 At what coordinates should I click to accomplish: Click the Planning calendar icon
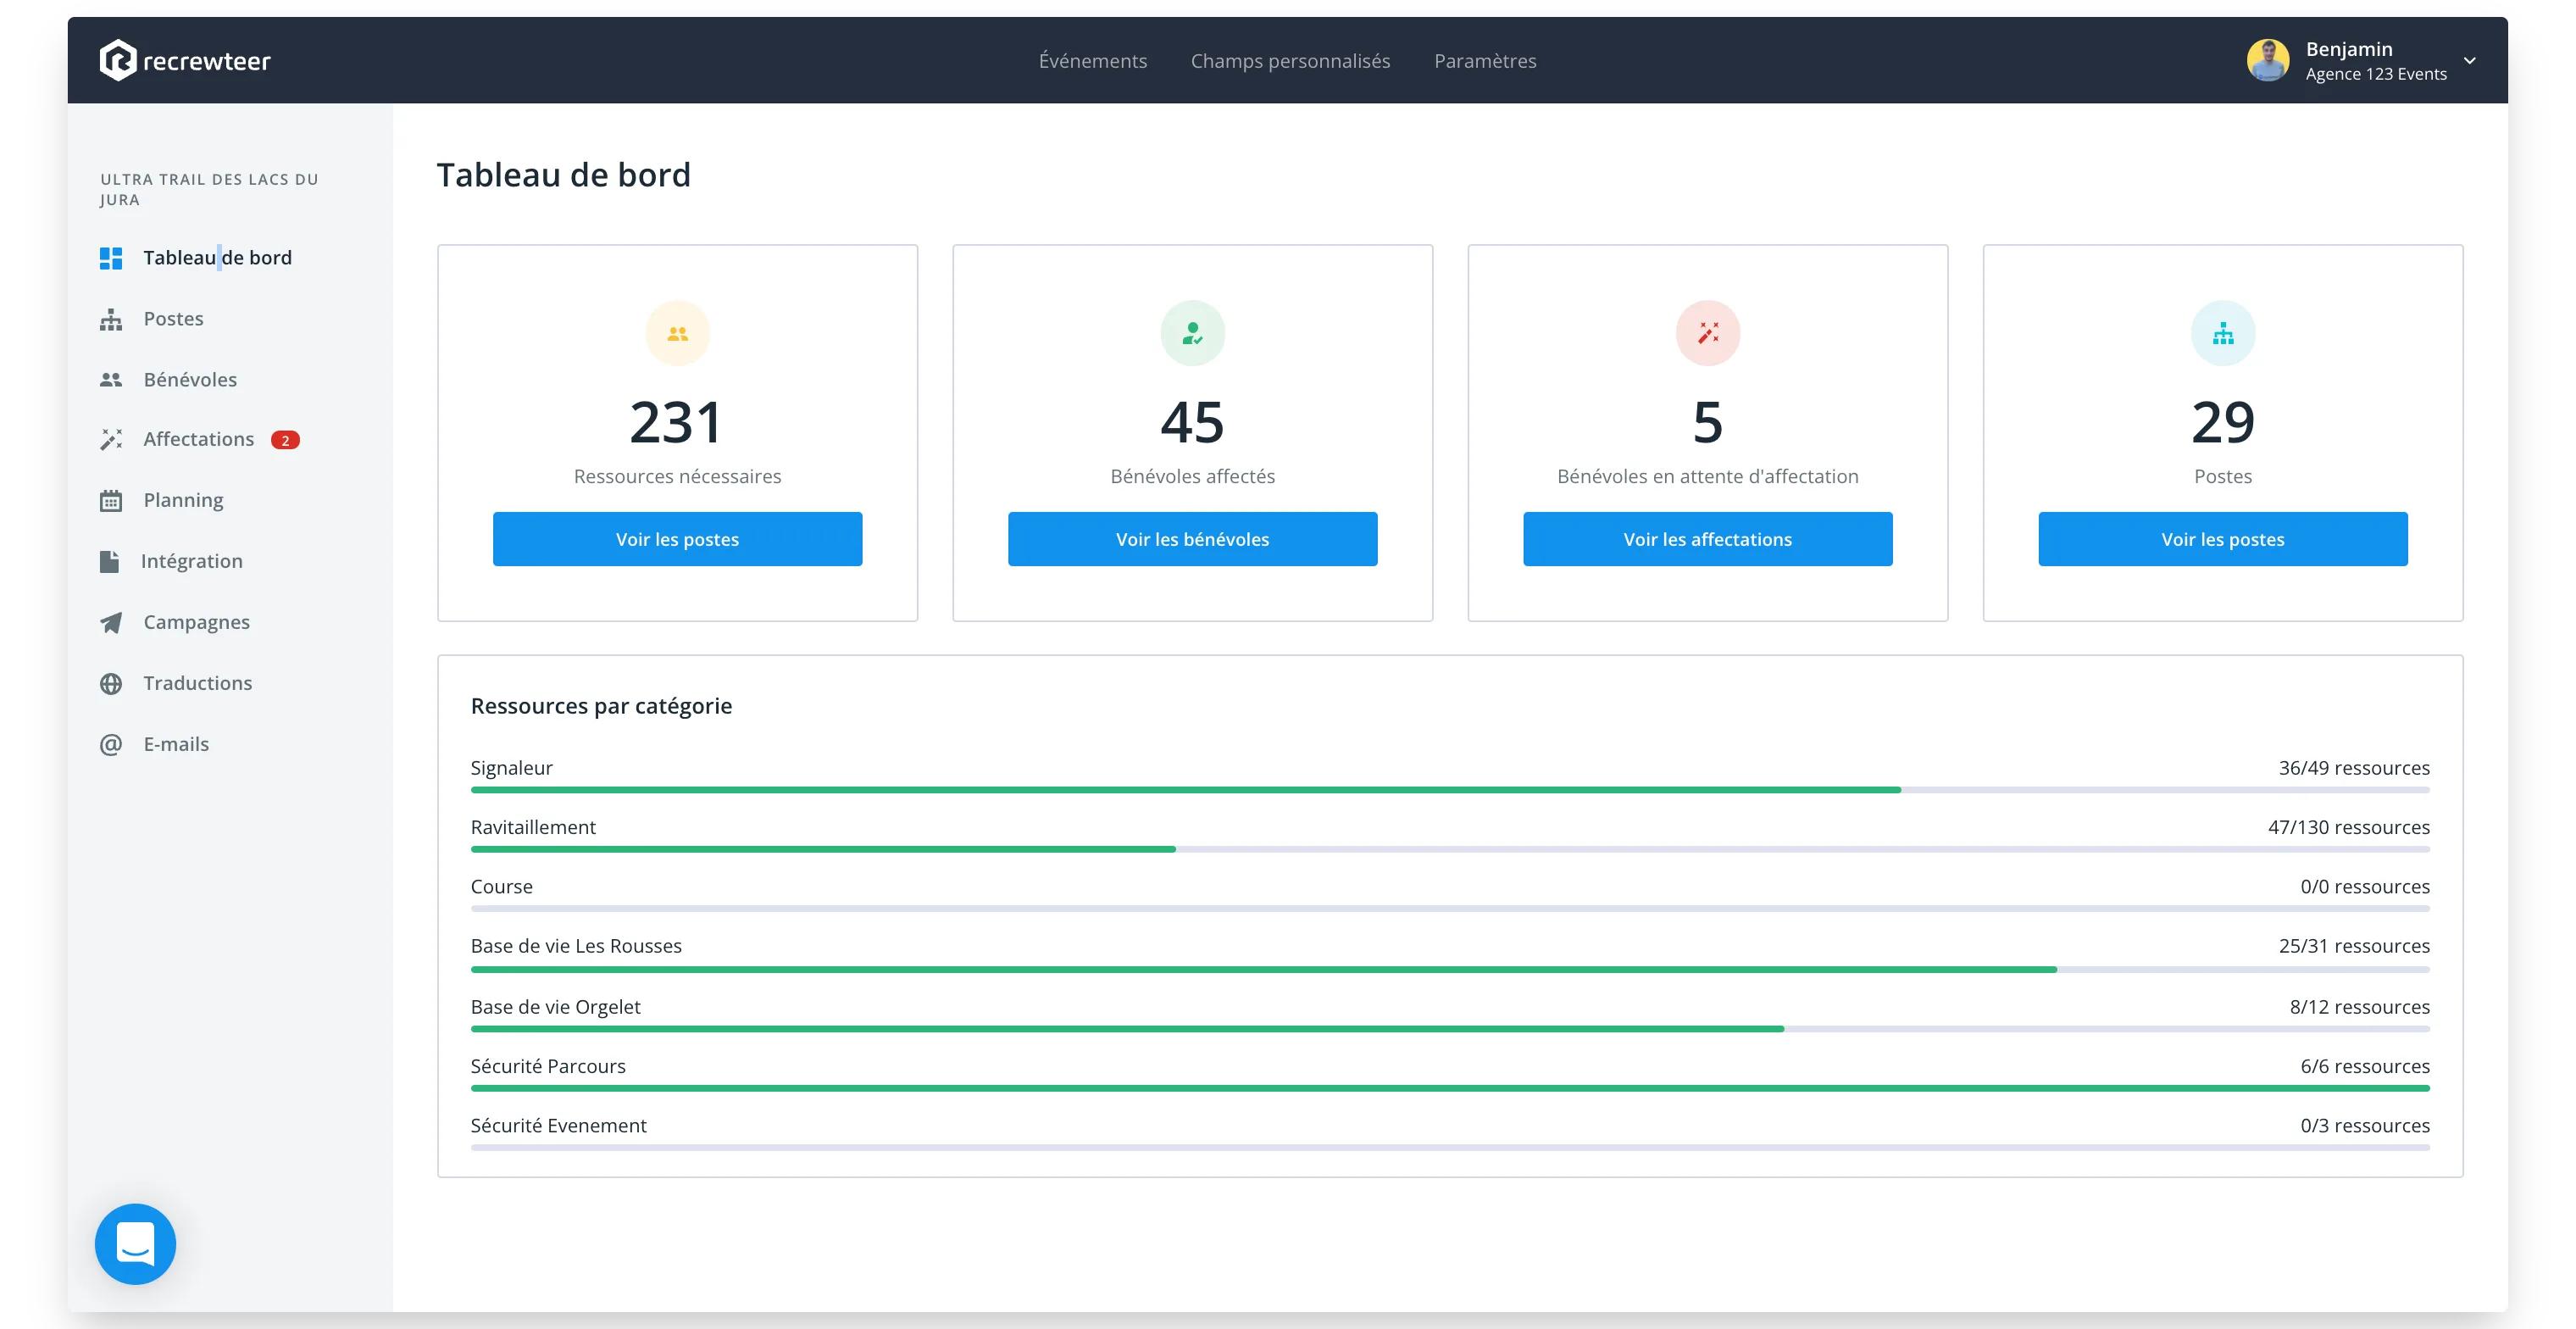point(111,500)
